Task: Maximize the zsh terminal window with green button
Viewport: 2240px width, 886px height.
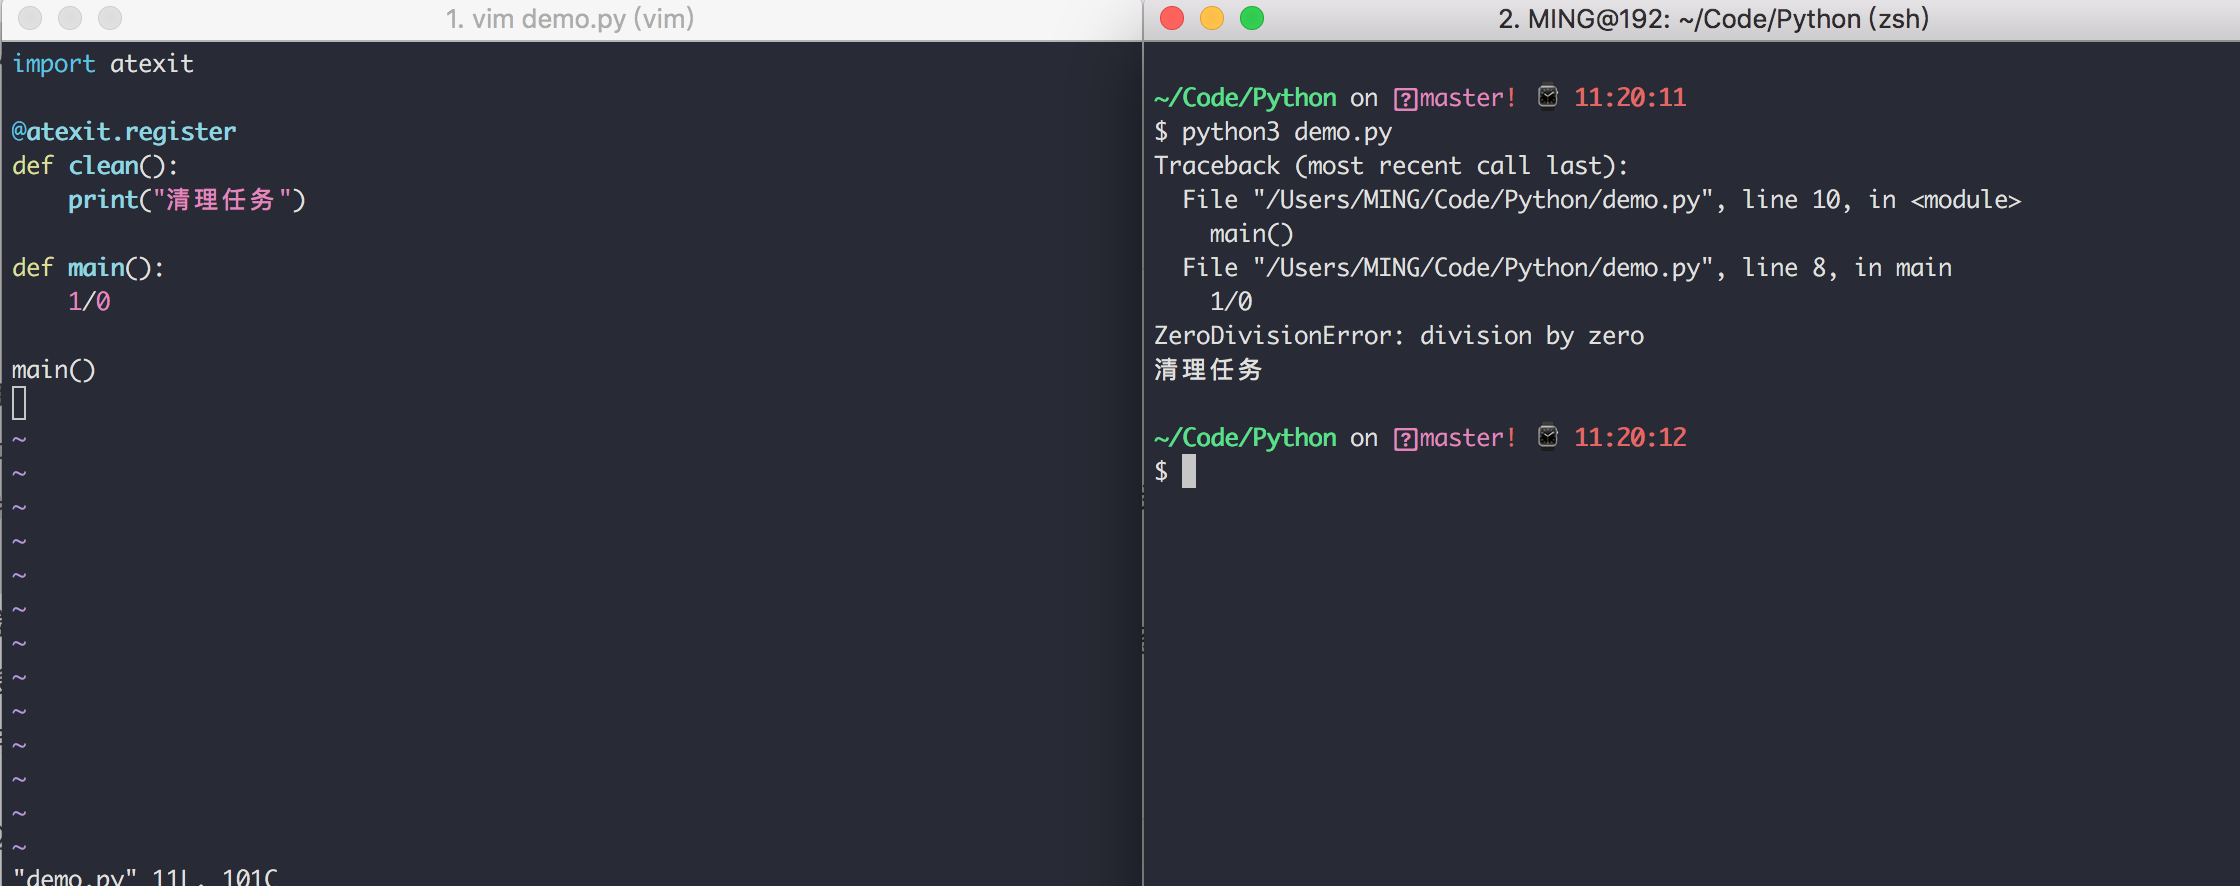Action: (x=1252, y=18)
